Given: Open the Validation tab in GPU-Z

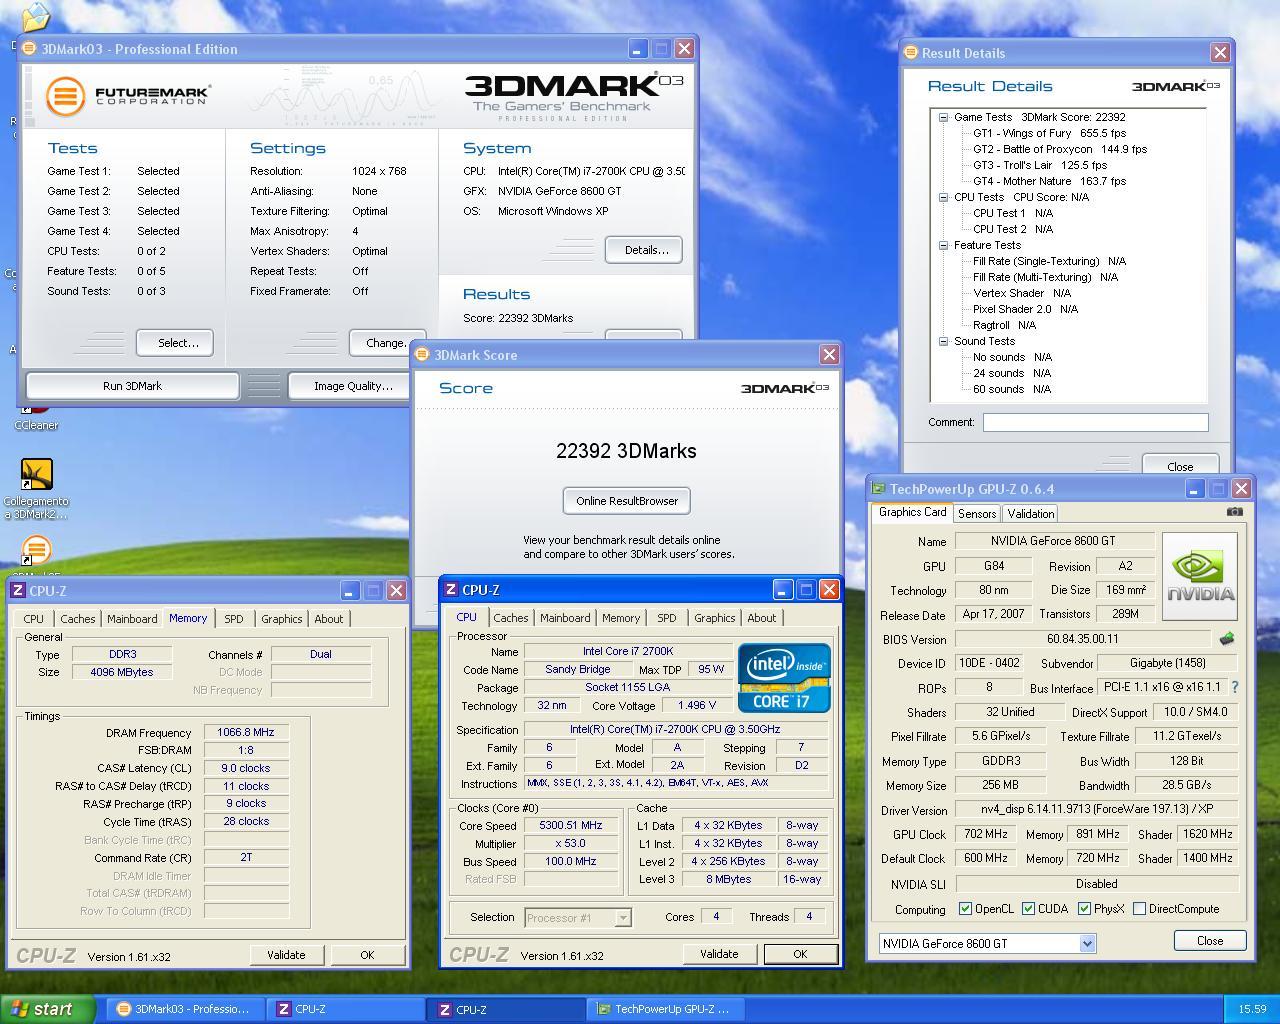Looking at the screenshot, I should (1031, 513).
